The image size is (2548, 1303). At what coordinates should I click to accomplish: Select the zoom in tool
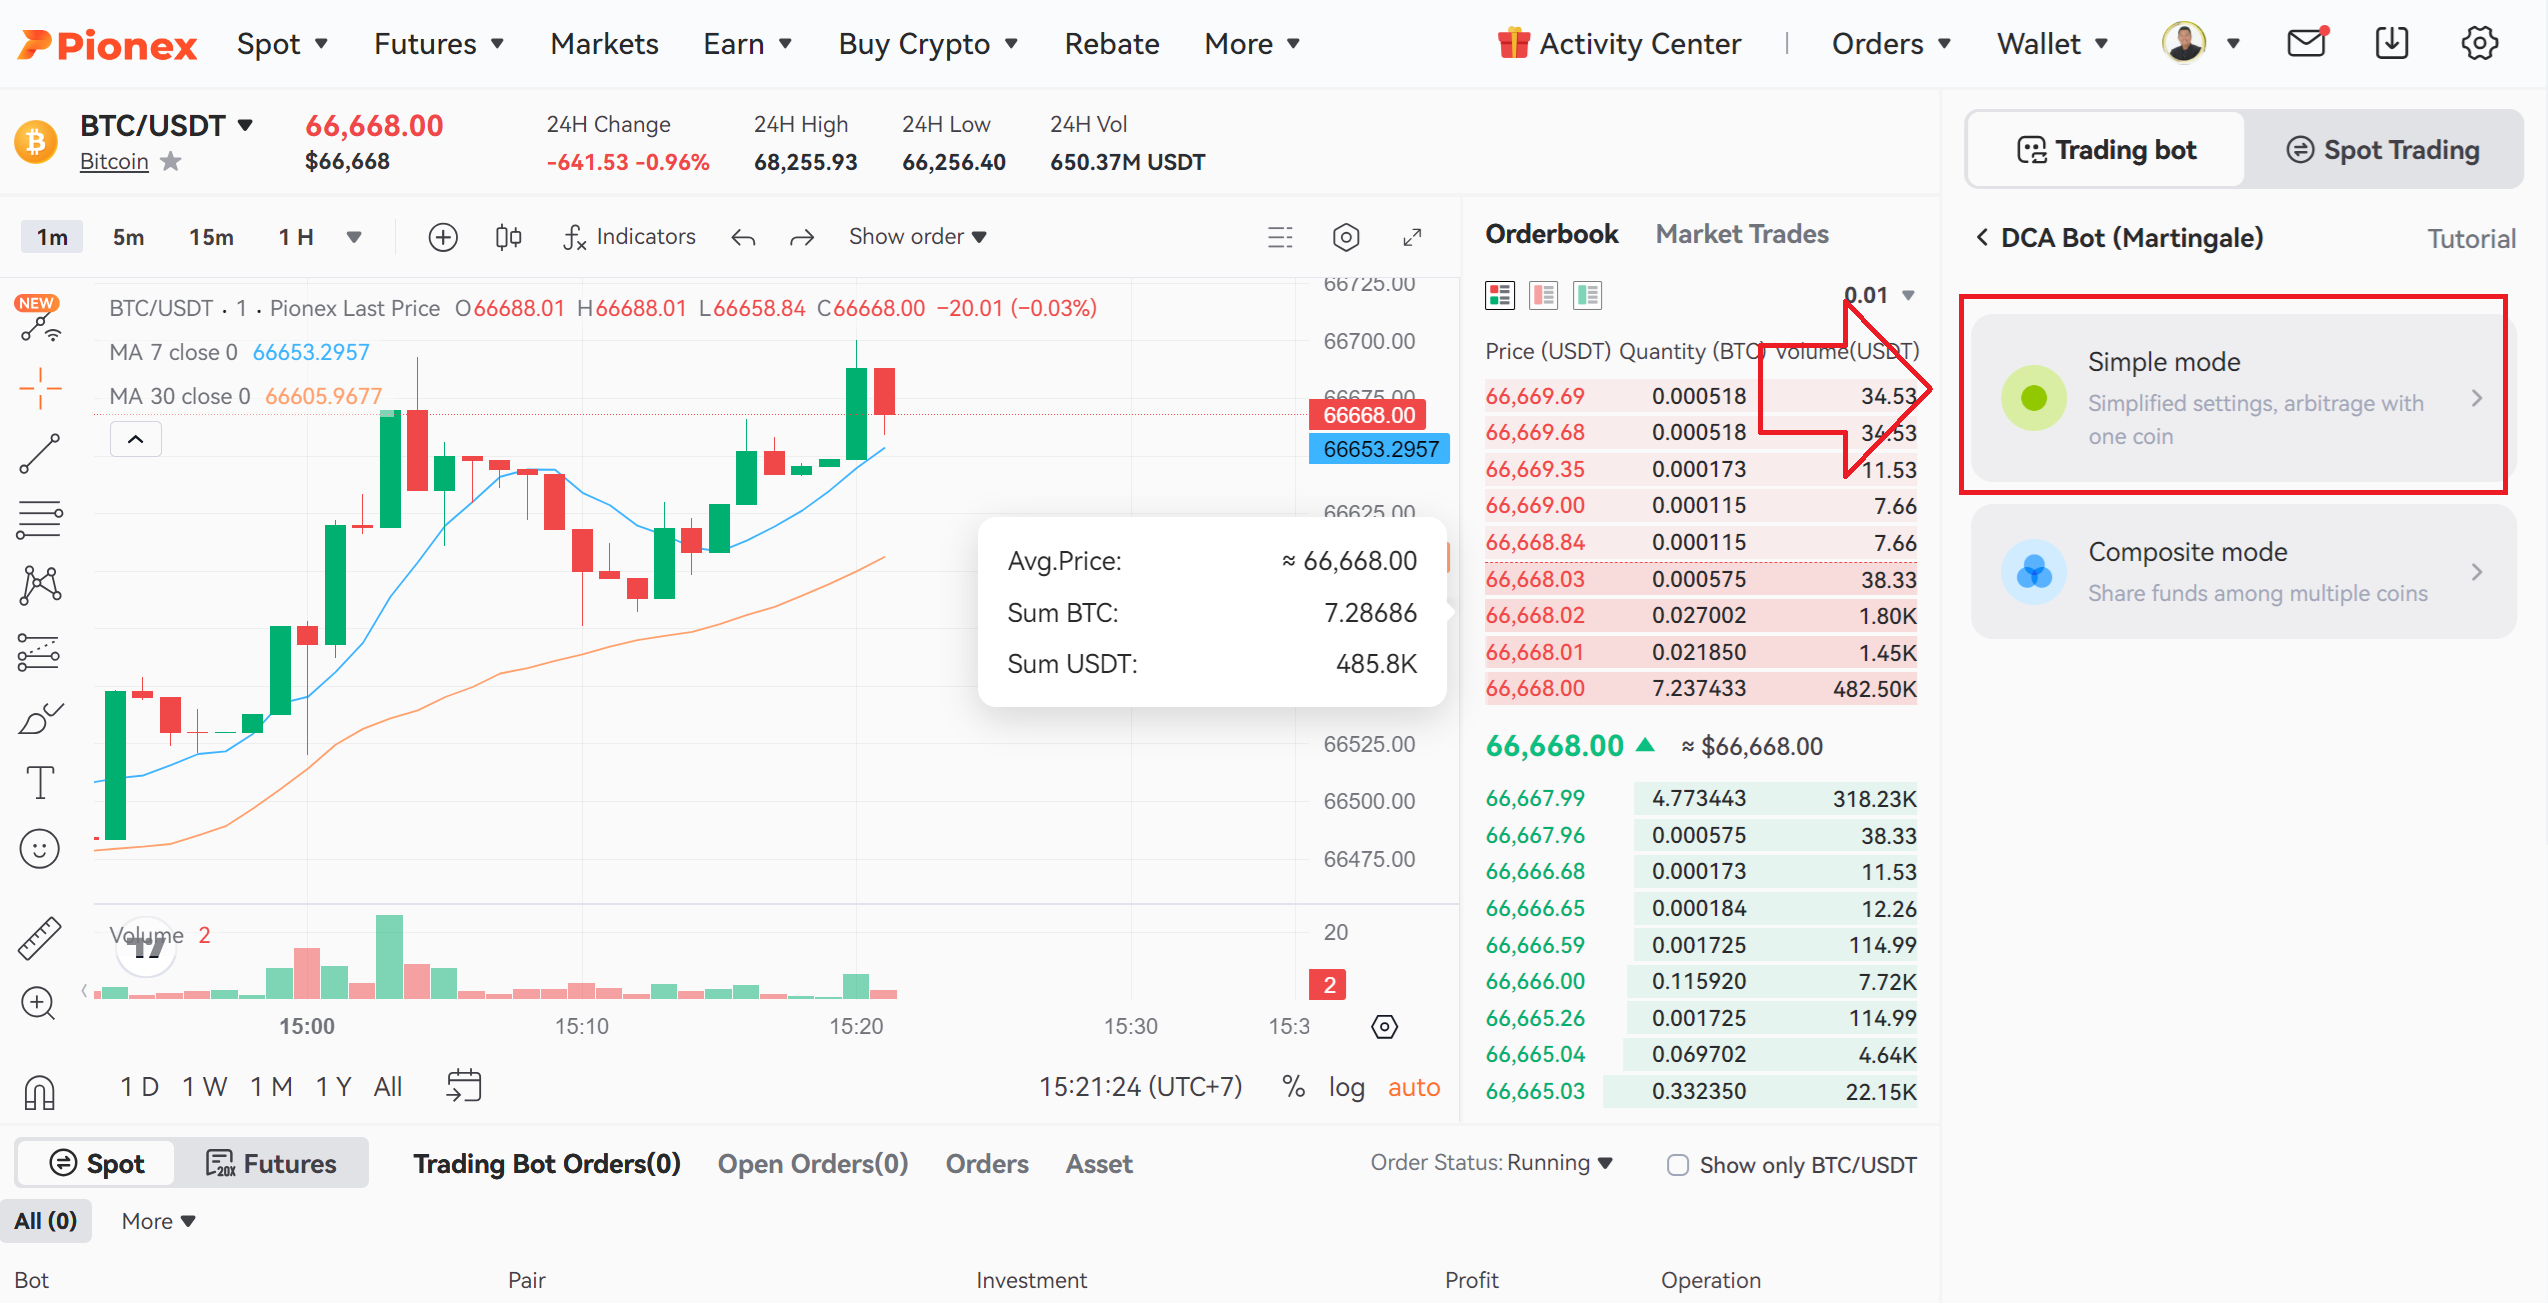coord(40,1003)
